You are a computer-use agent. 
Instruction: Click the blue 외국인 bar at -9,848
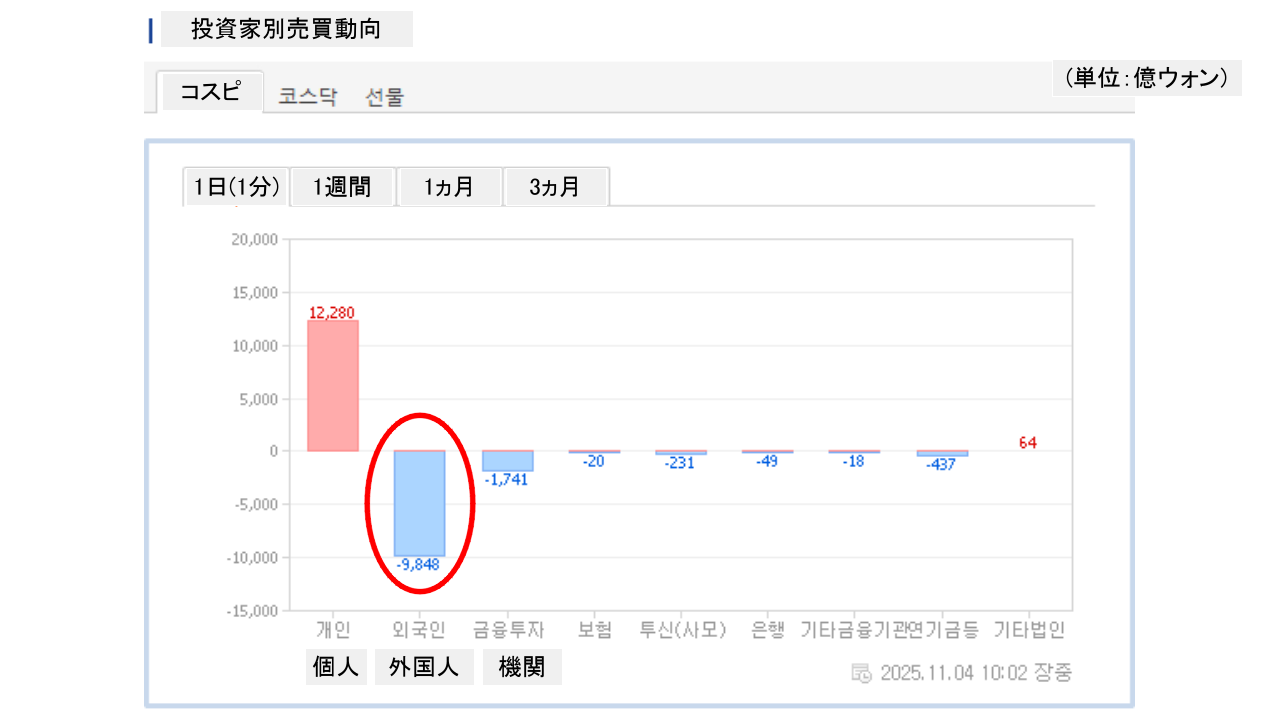(419, 503)
